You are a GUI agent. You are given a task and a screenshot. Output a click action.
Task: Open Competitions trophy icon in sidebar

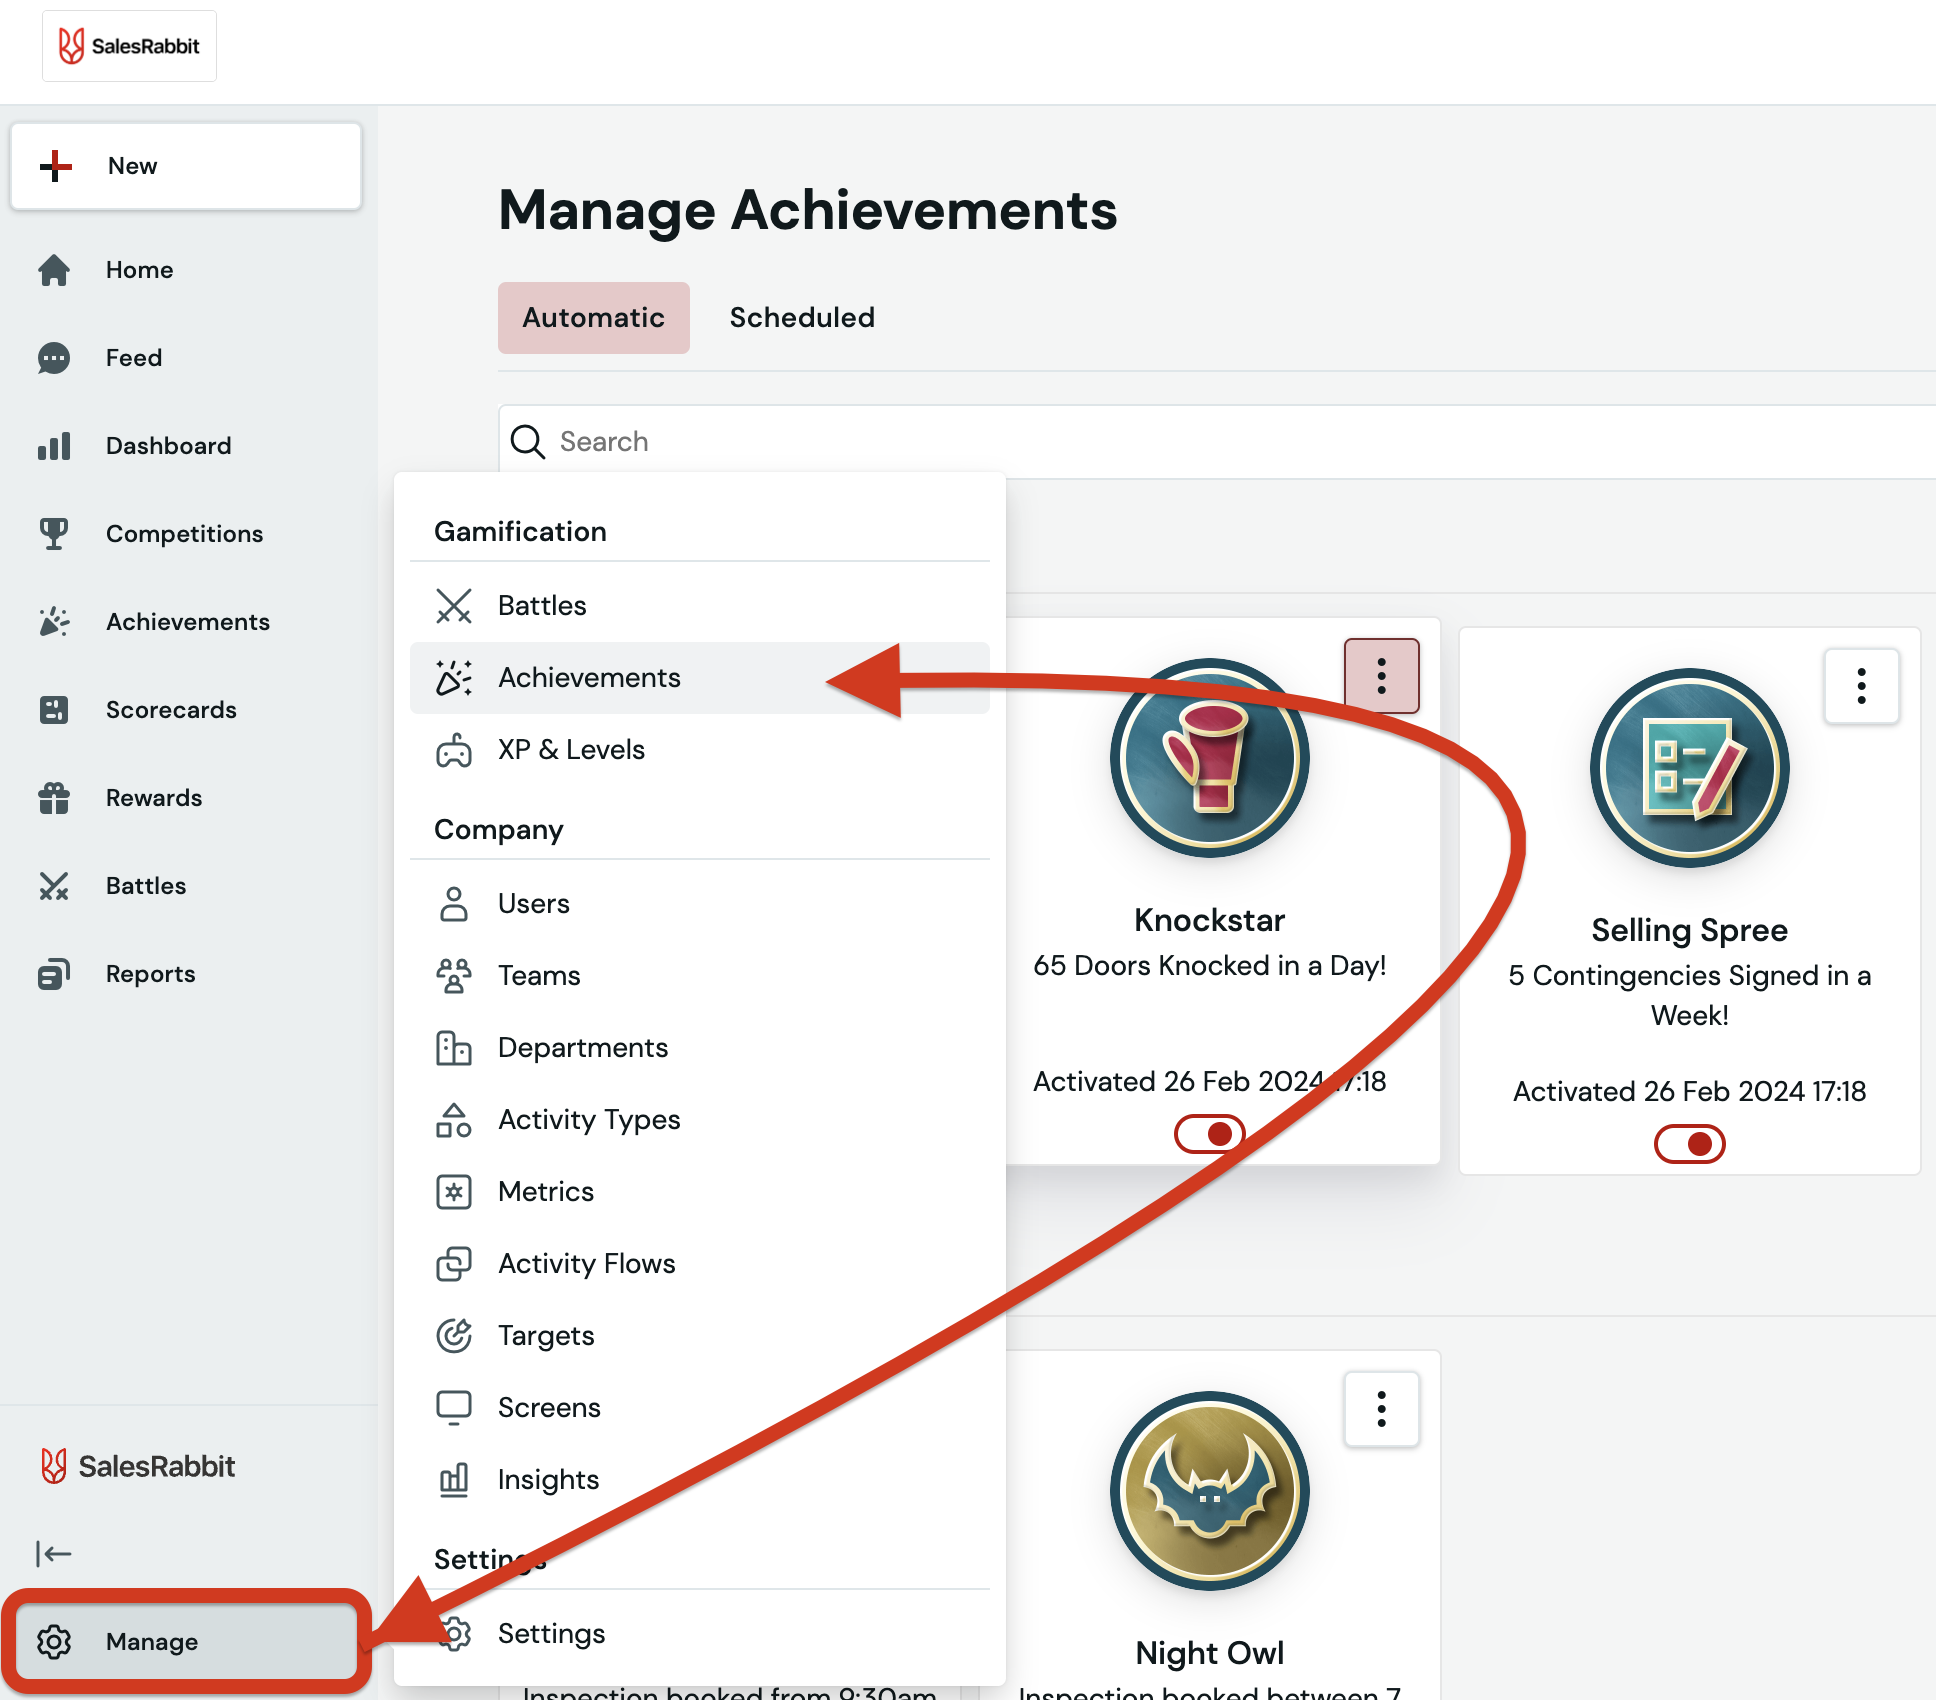point(54,534)
